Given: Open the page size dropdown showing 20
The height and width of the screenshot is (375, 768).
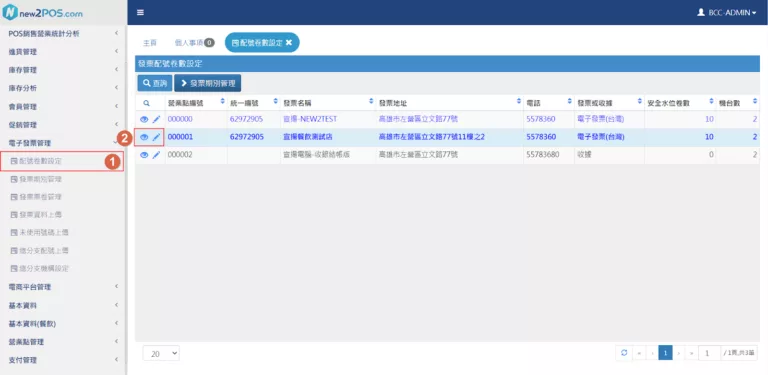Looking at the screenshot, I should pyautogui.click(x=161, y=353).
